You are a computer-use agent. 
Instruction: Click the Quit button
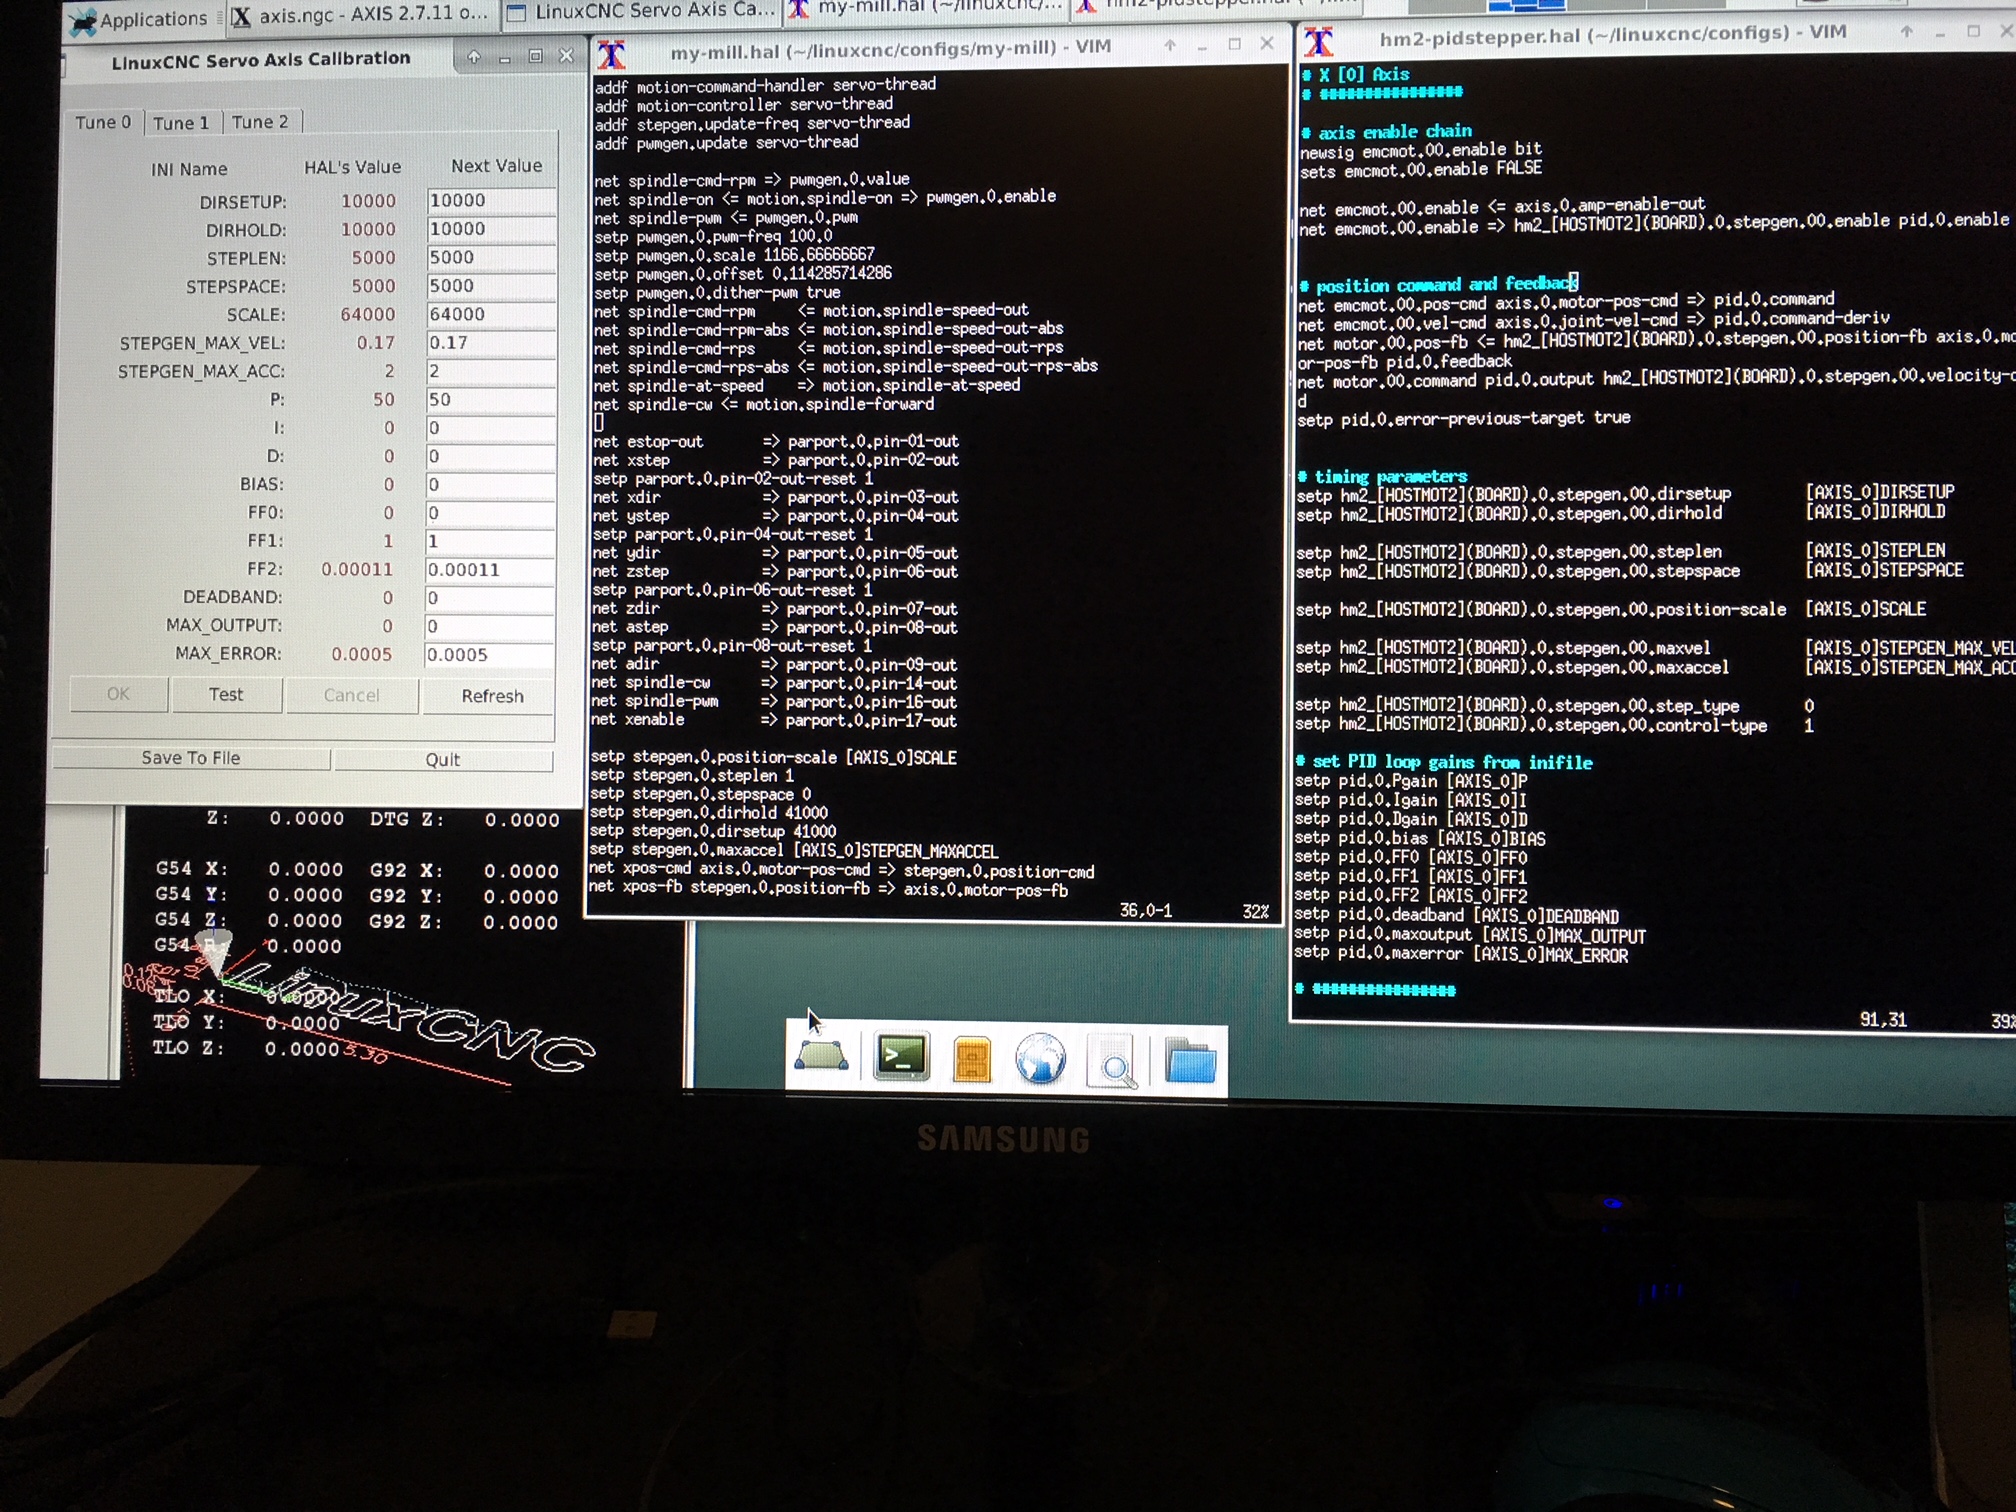coord(443,760)
